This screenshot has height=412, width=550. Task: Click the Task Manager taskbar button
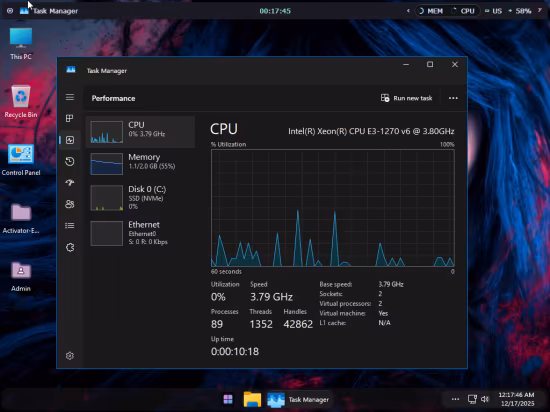click(x=299, y=399)
